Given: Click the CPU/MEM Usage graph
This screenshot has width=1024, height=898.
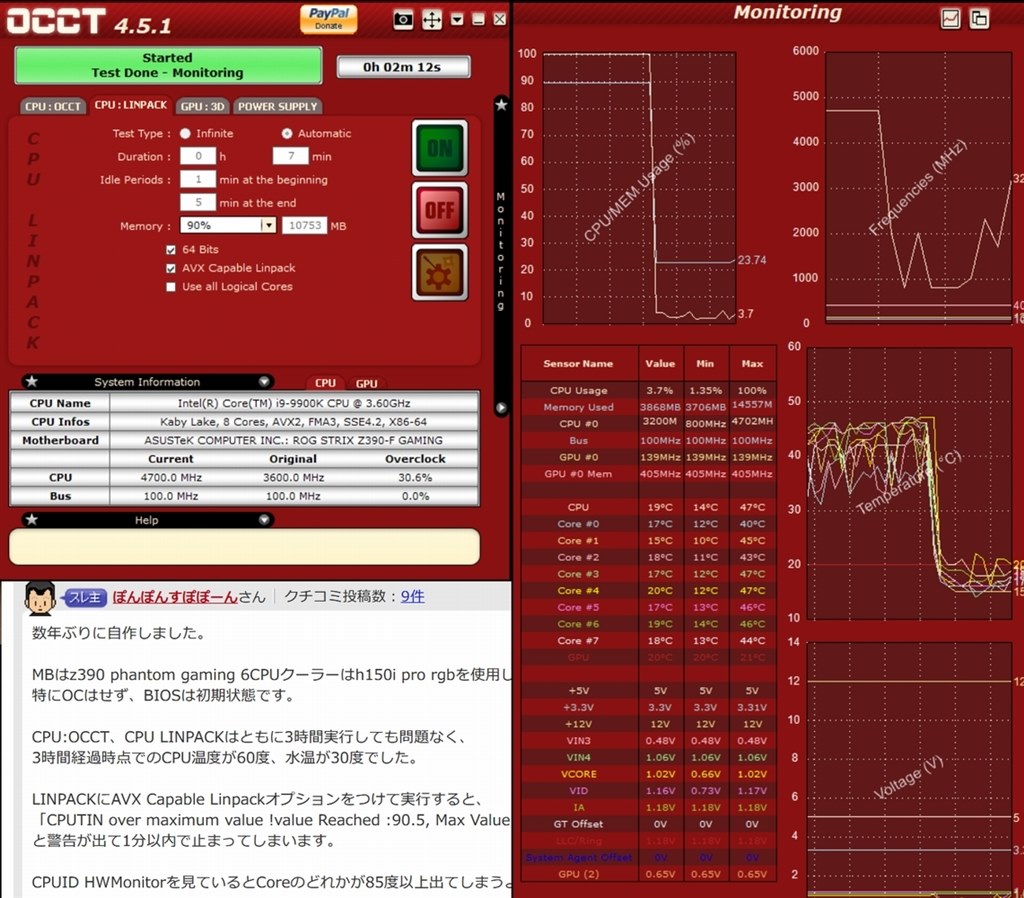Looking at the screenshot, I should click(639, 188).
